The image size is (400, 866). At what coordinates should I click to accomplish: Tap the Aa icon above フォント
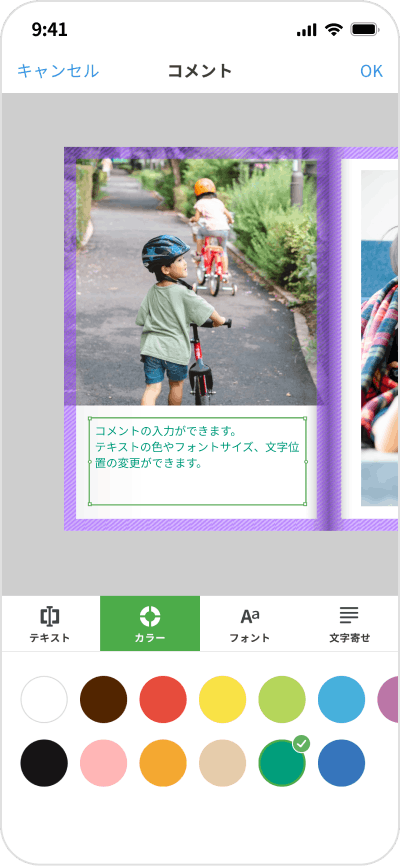[x=250, y=615]
